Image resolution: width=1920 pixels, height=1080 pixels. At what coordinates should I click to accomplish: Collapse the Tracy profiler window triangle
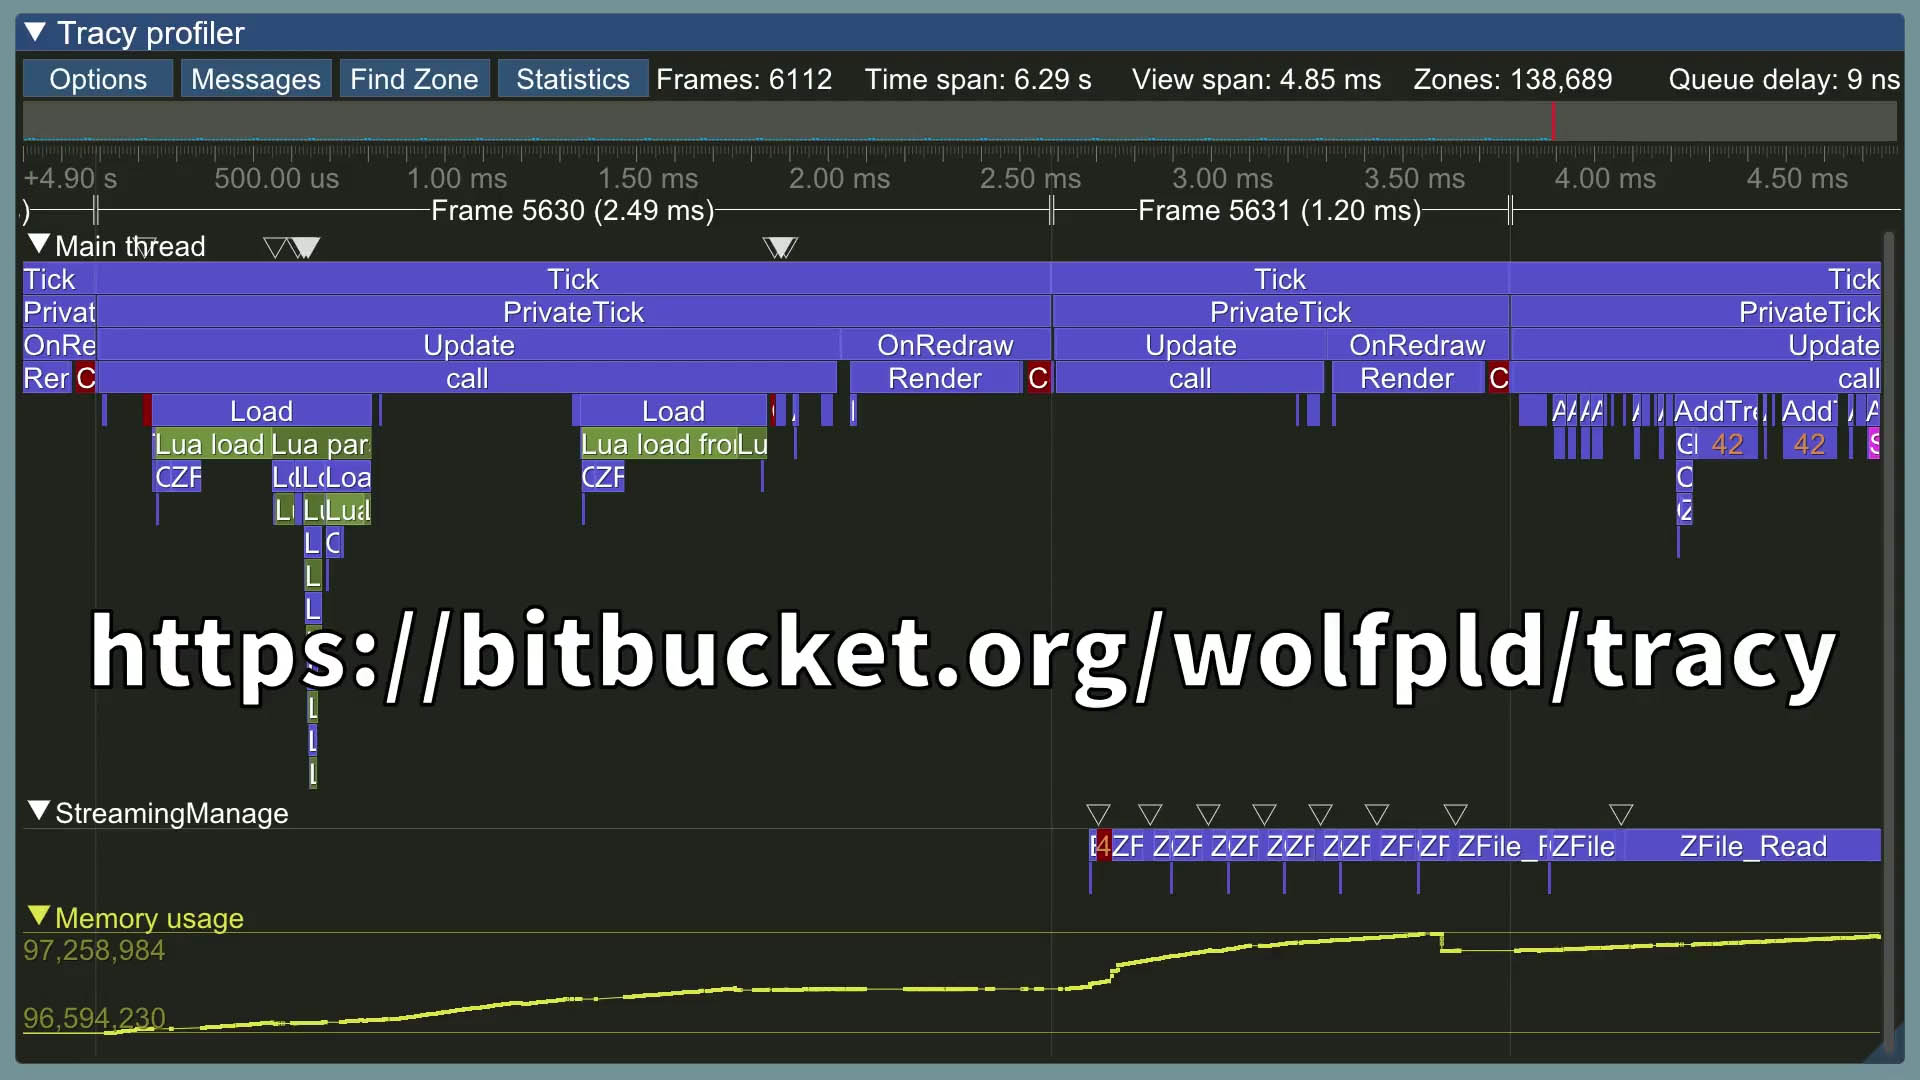pyautogui.click(x=35, y=33)
